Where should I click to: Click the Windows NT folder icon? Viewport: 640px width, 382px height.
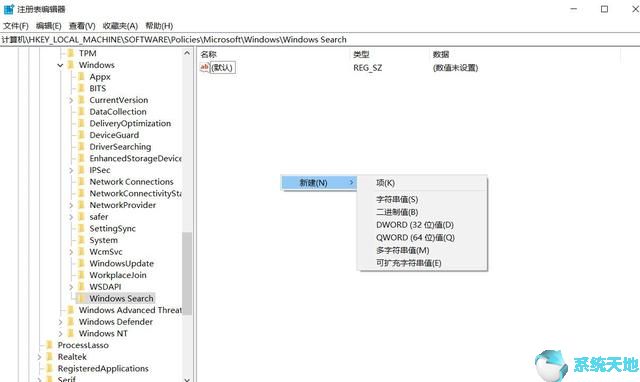pos(71,333)
